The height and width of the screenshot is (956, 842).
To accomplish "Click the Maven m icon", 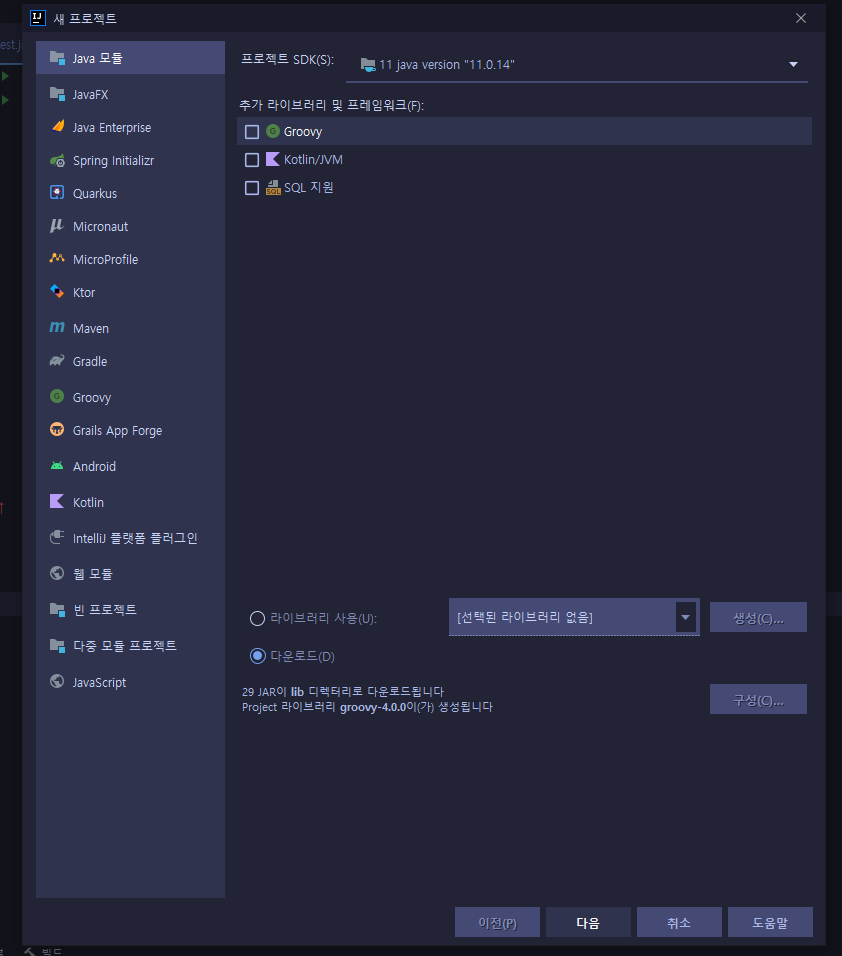I will 57,327.
